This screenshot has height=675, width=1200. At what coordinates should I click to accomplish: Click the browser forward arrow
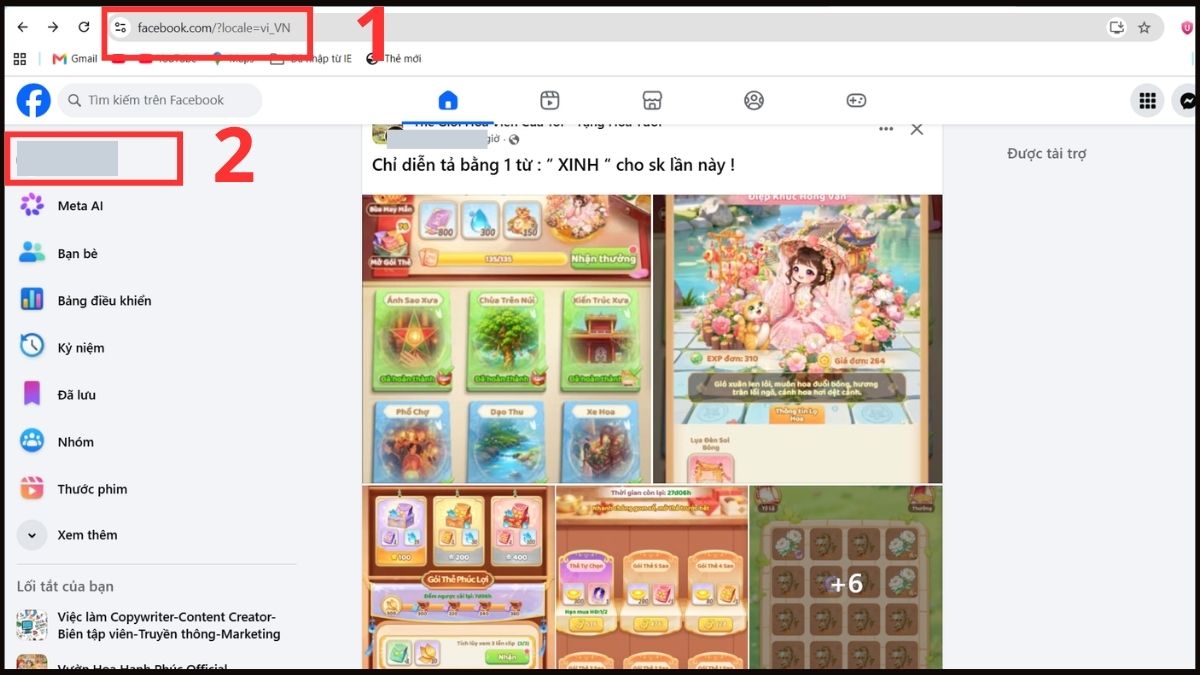(53, 27)
